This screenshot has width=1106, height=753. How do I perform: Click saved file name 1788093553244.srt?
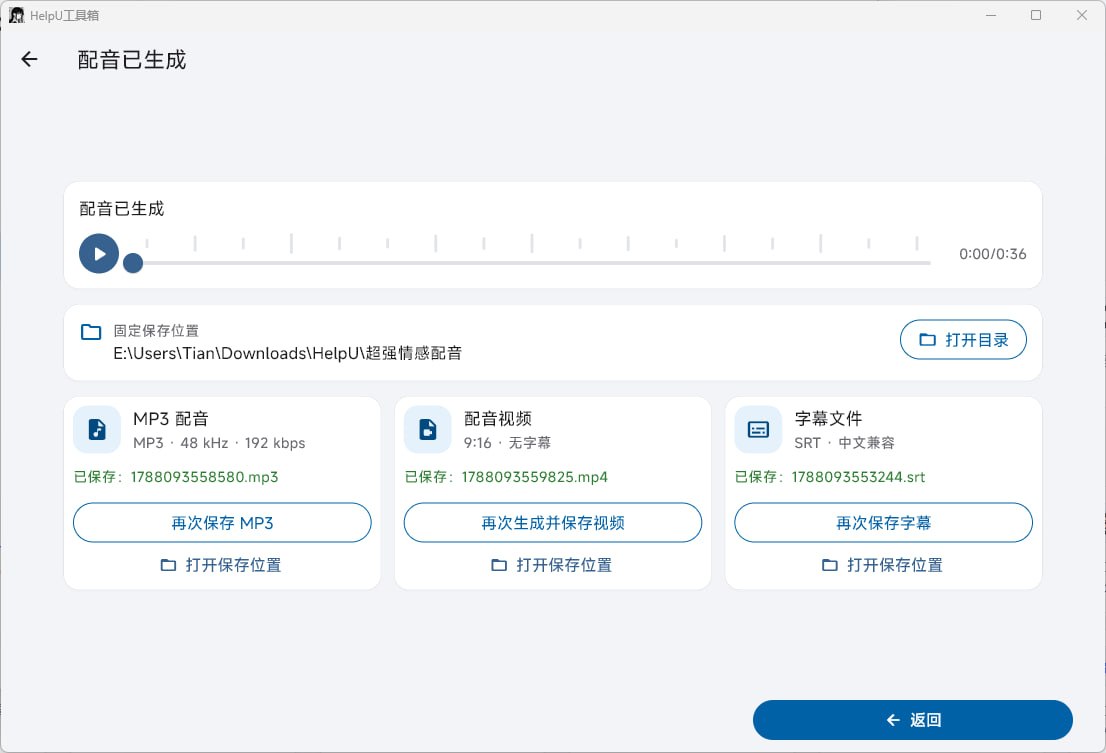tap(858, 477)
